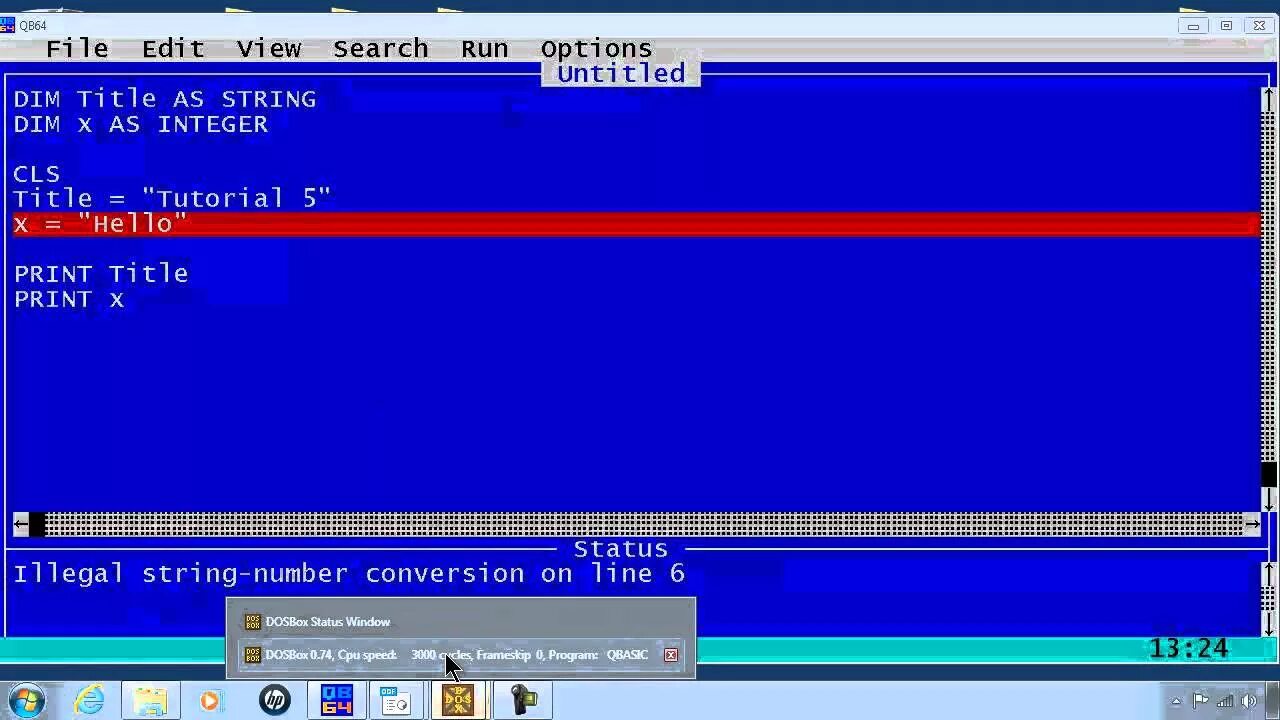Click the horizontal scrollbar thumb block

(37, 523)
